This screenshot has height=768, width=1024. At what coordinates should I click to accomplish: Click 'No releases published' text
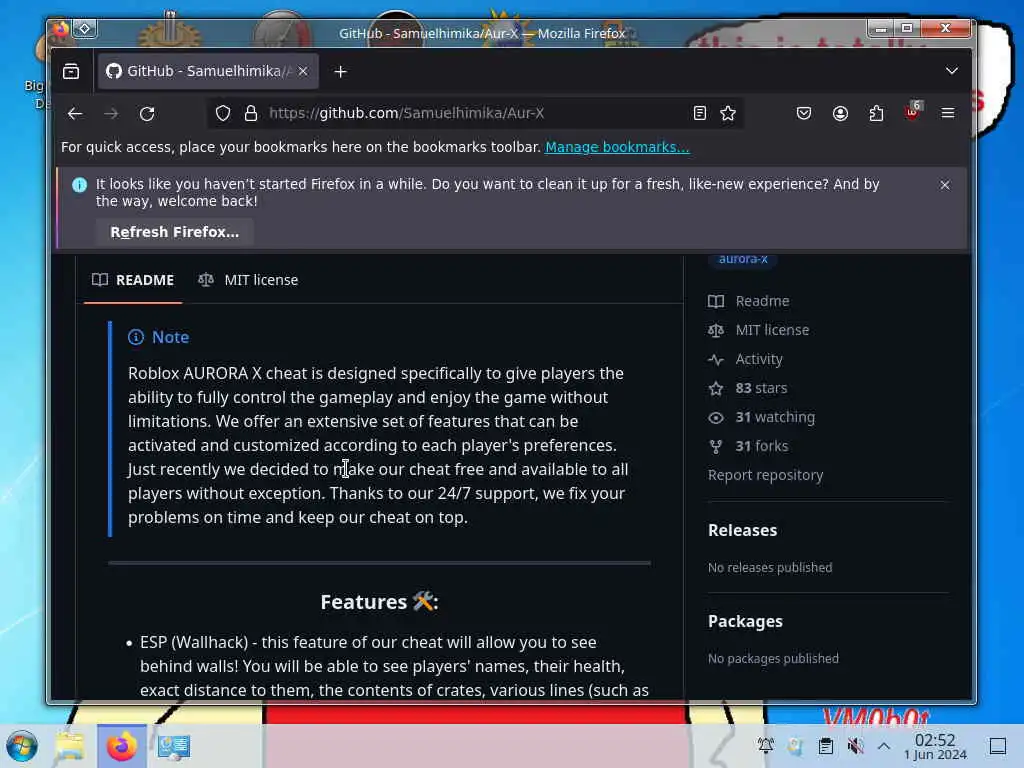[770, 568]
